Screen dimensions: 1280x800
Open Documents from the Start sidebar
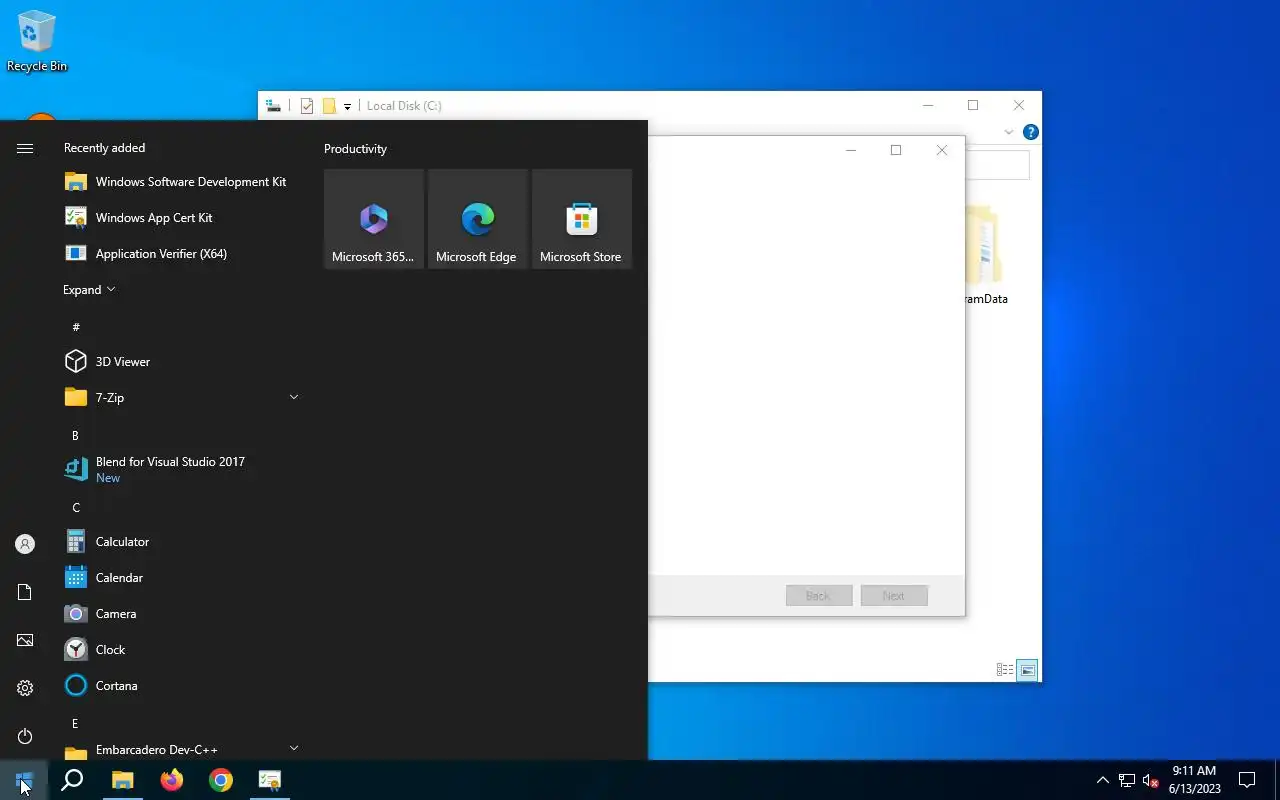point(25,592)
